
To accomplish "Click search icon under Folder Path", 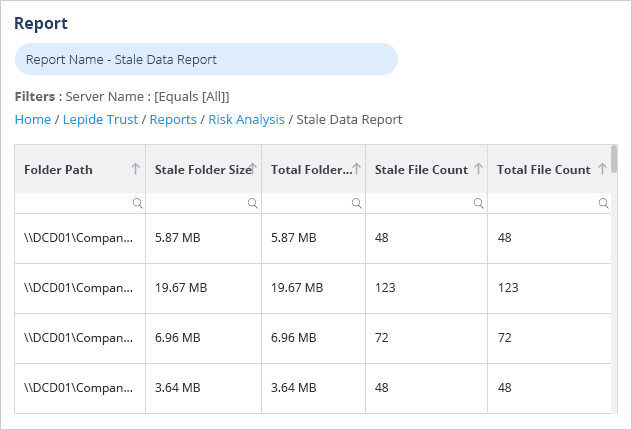I will (137, 203).
